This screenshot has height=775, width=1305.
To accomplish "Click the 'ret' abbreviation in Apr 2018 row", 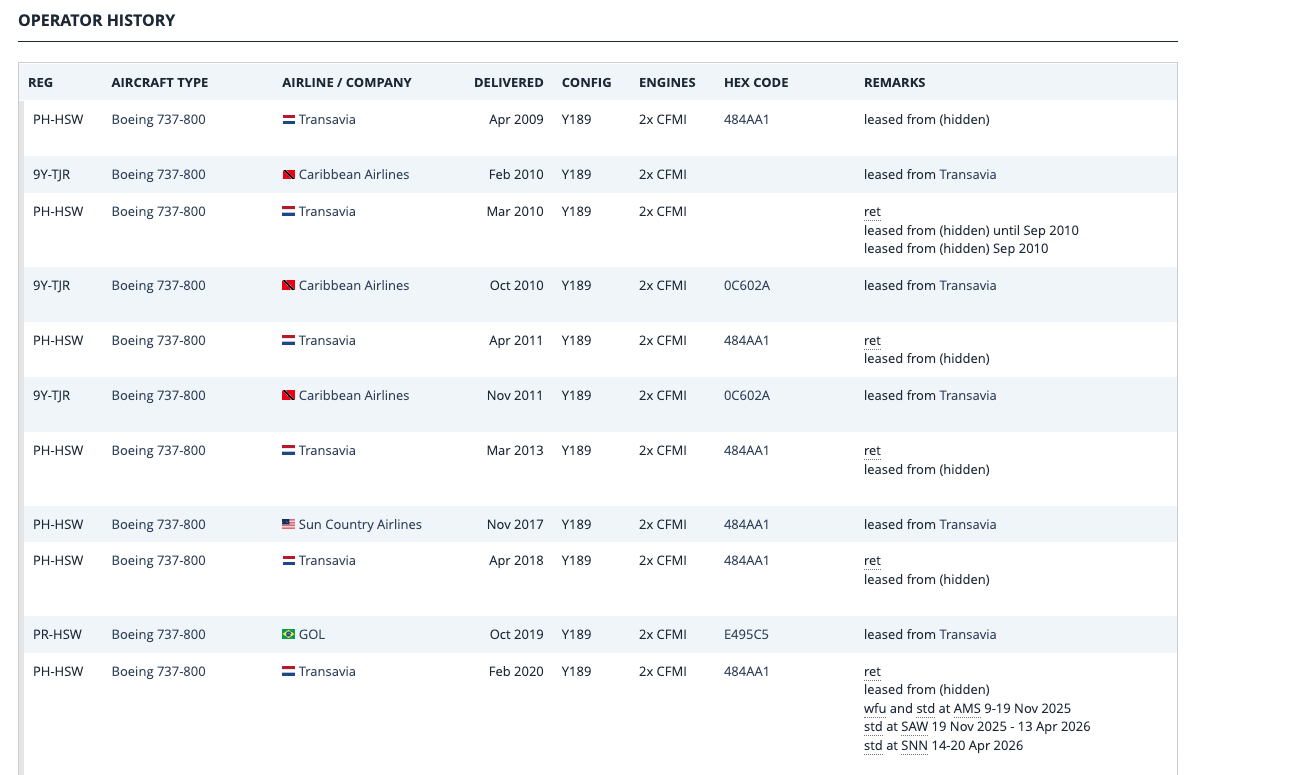I will click(x=872, y=561).
